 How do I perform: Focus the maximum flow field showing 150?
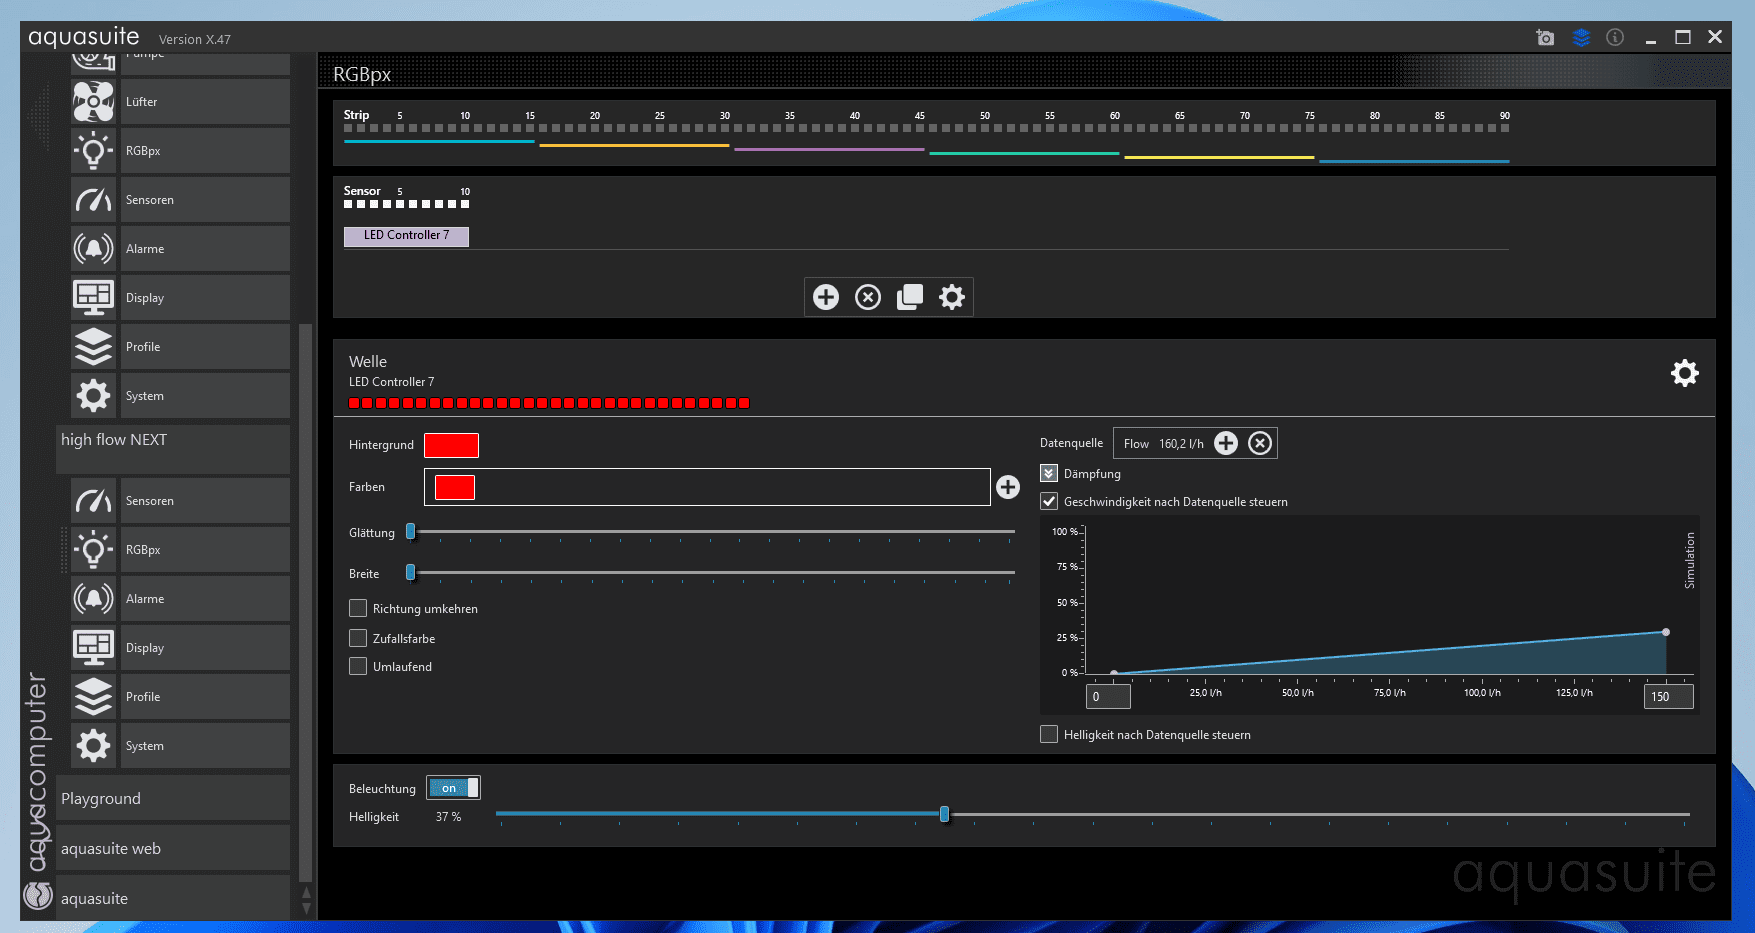tap(1668, 696)
